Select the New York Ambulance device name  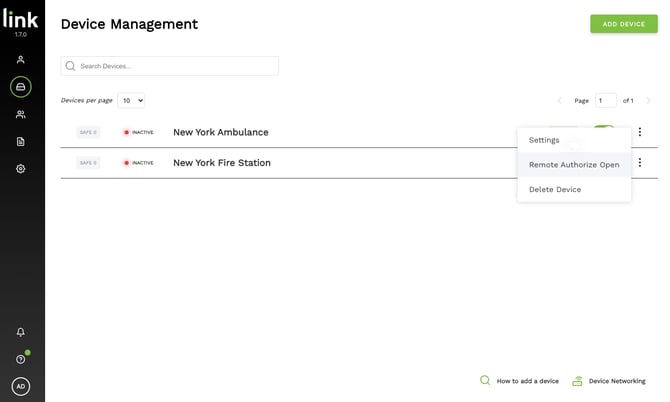click(220, 132)
